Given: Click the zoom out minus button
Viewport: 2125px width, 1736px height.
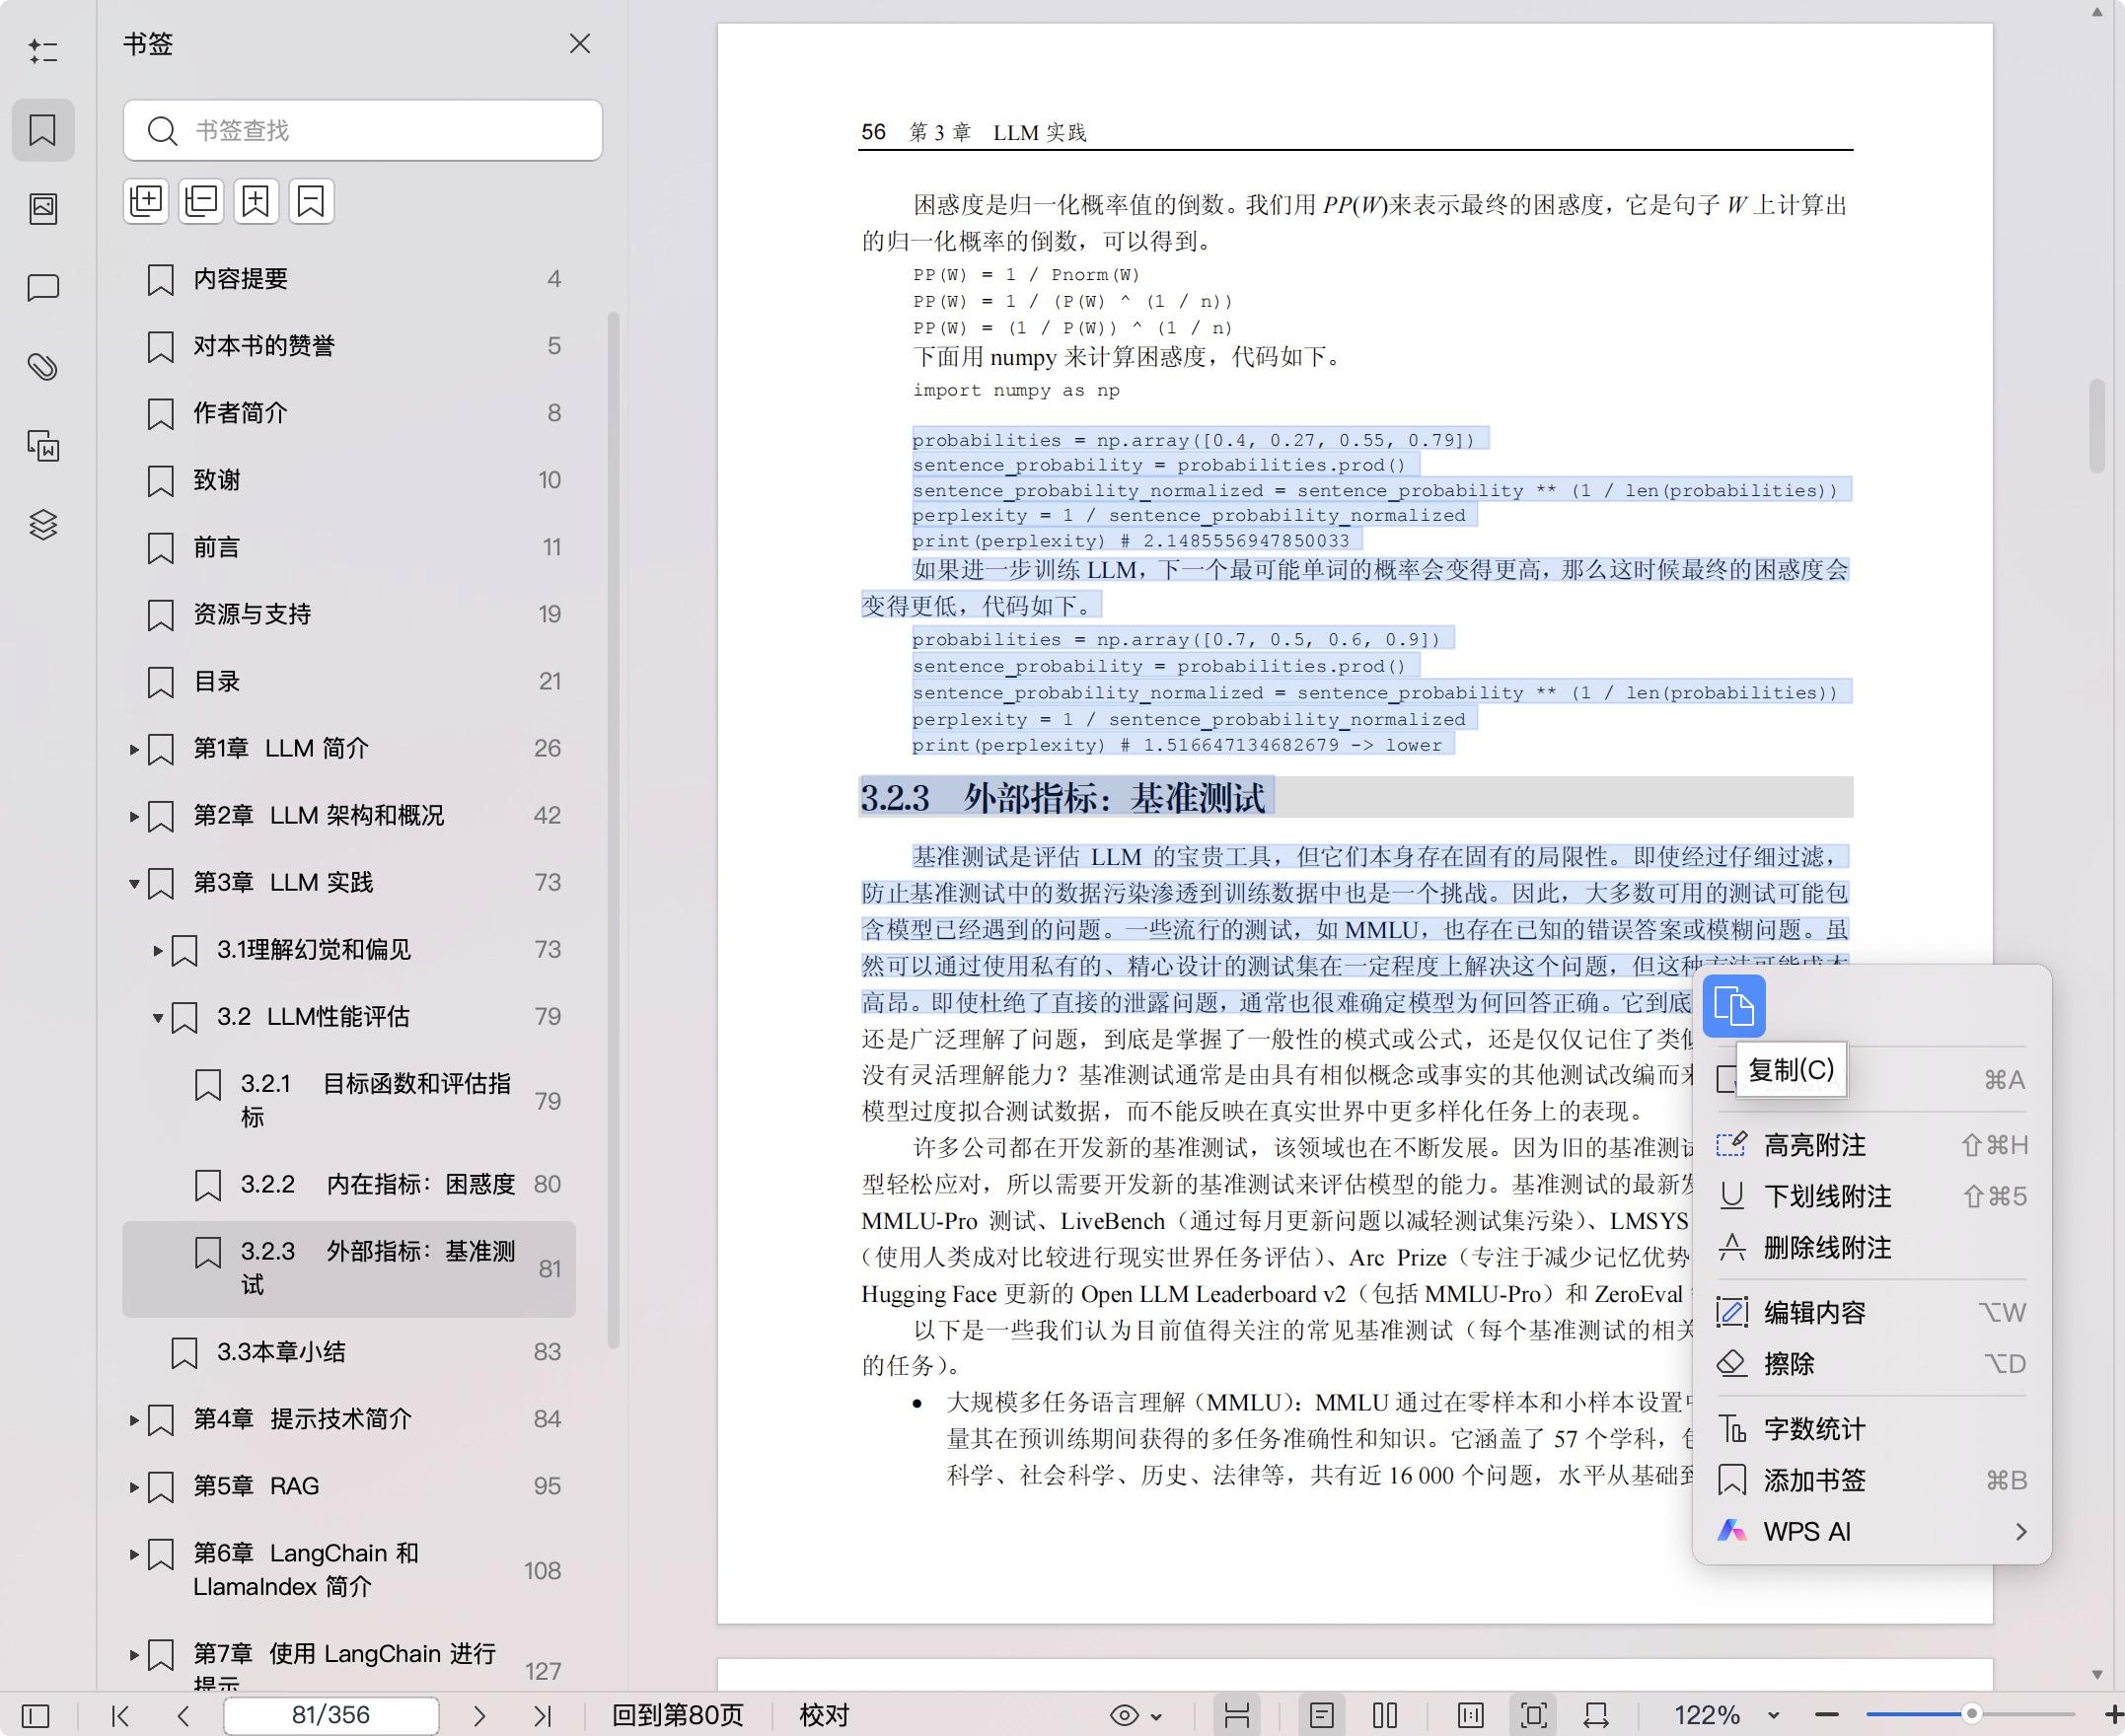Looking at the screenshot, I should [1827, 1716].
